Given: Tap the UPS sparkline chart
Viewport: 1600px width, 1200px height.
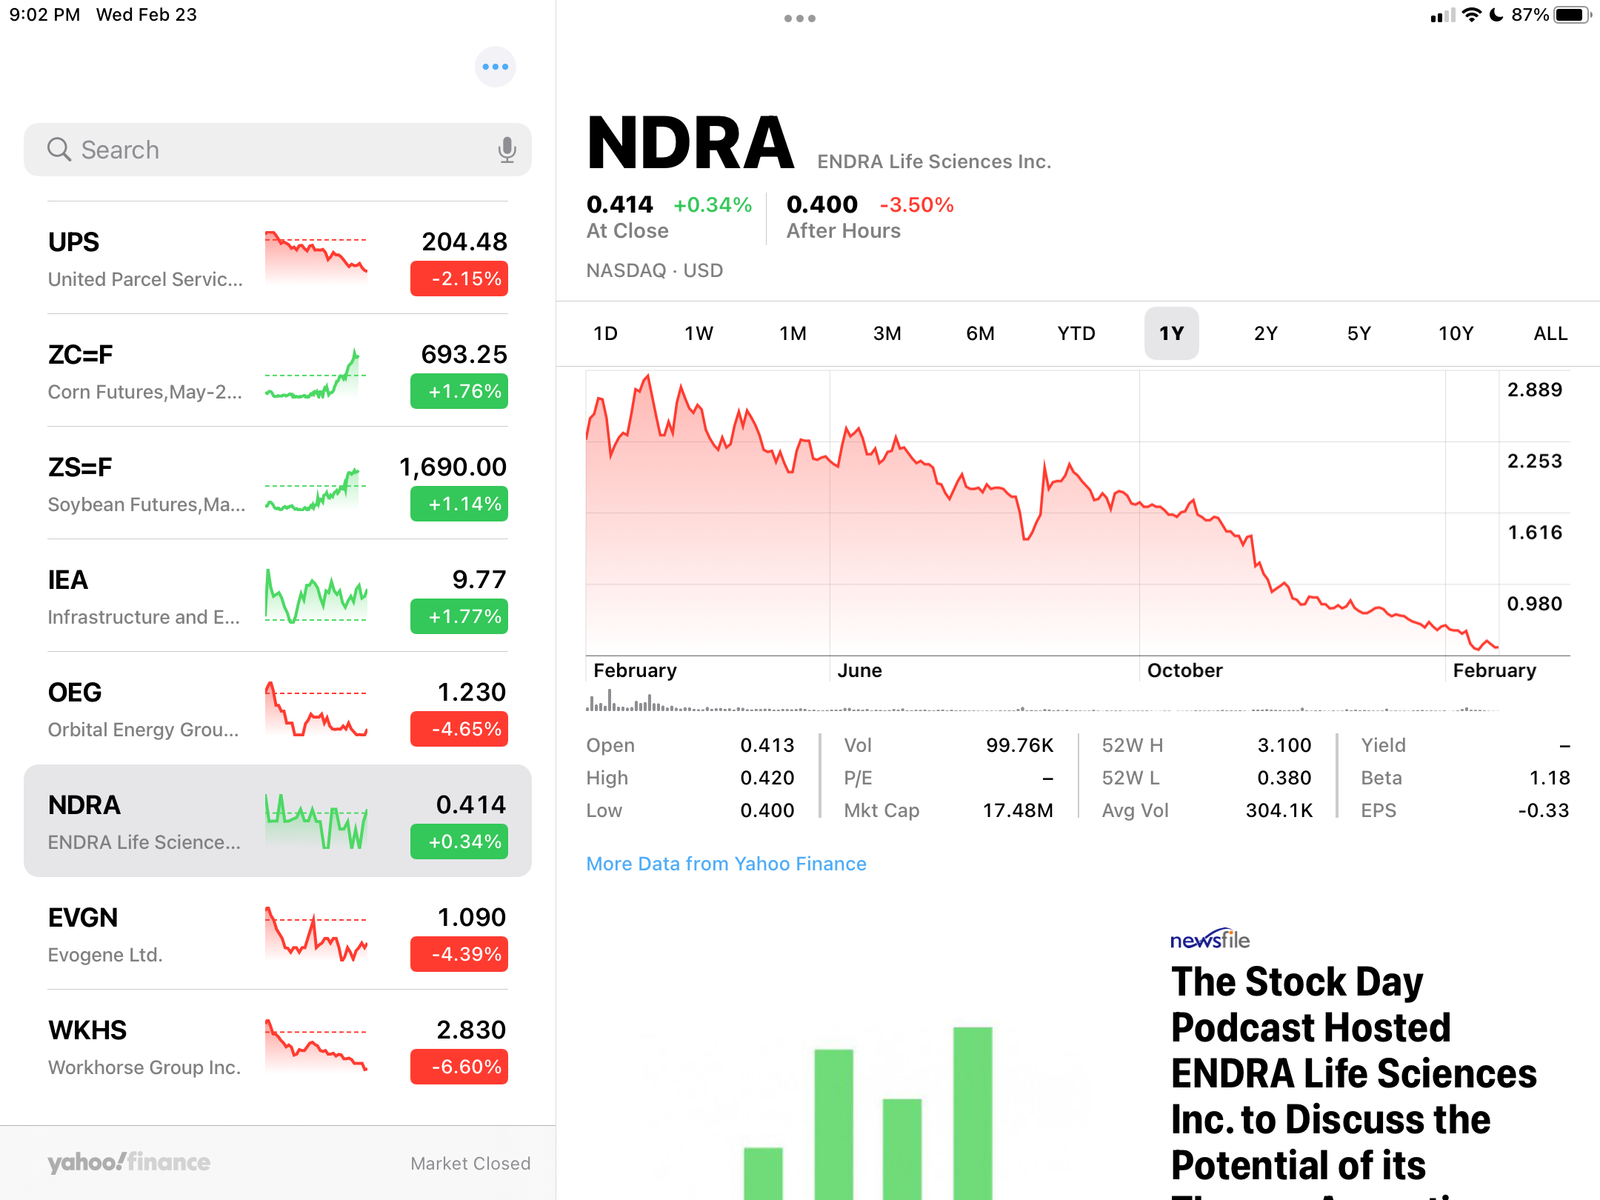Looking at the screenshot, I should pyautogui.click(x=316, y=256).
